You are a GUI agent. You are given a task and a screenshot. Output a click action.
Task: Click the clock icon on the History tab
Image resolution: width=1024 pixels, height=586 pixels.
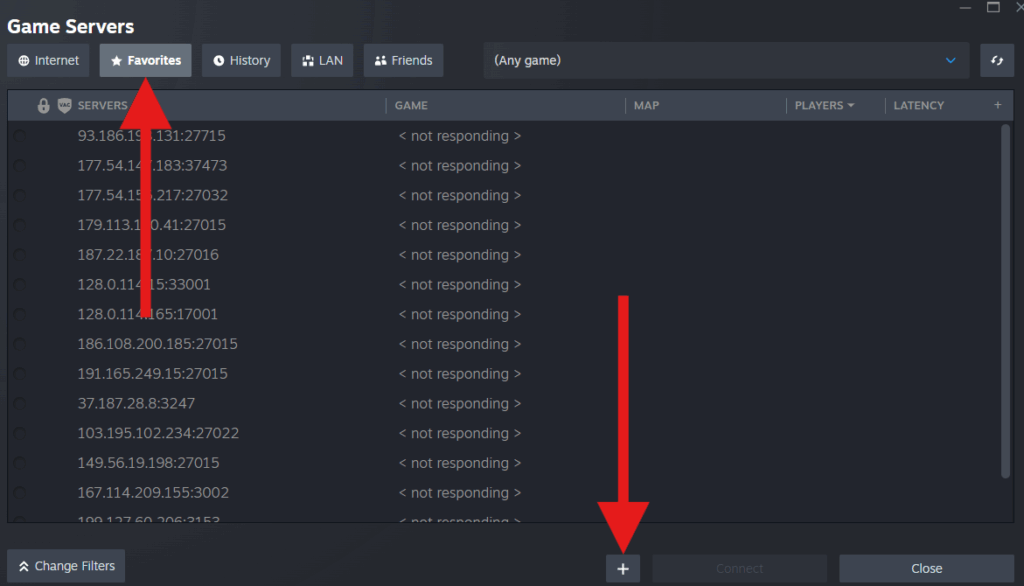point(218,60)
